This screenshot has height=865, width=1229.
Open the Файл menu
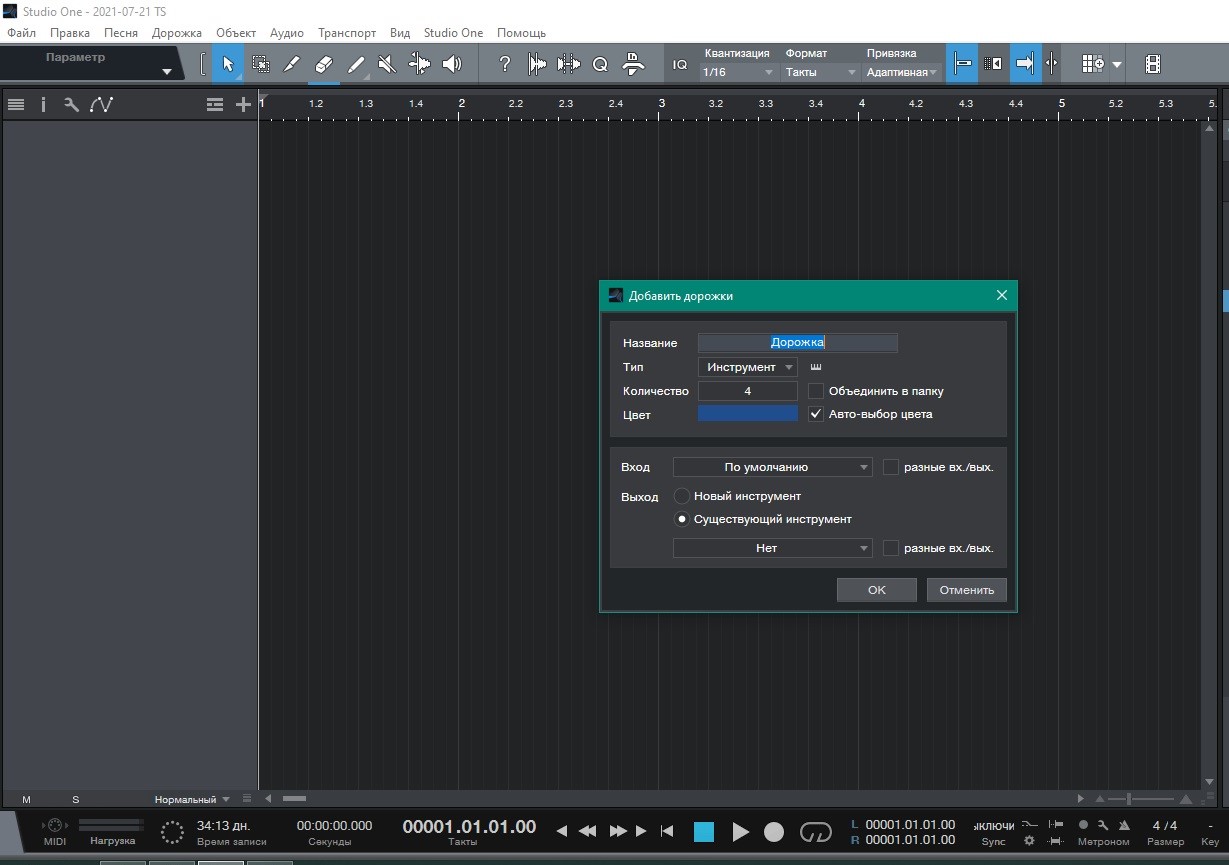(x=21, y=33)
